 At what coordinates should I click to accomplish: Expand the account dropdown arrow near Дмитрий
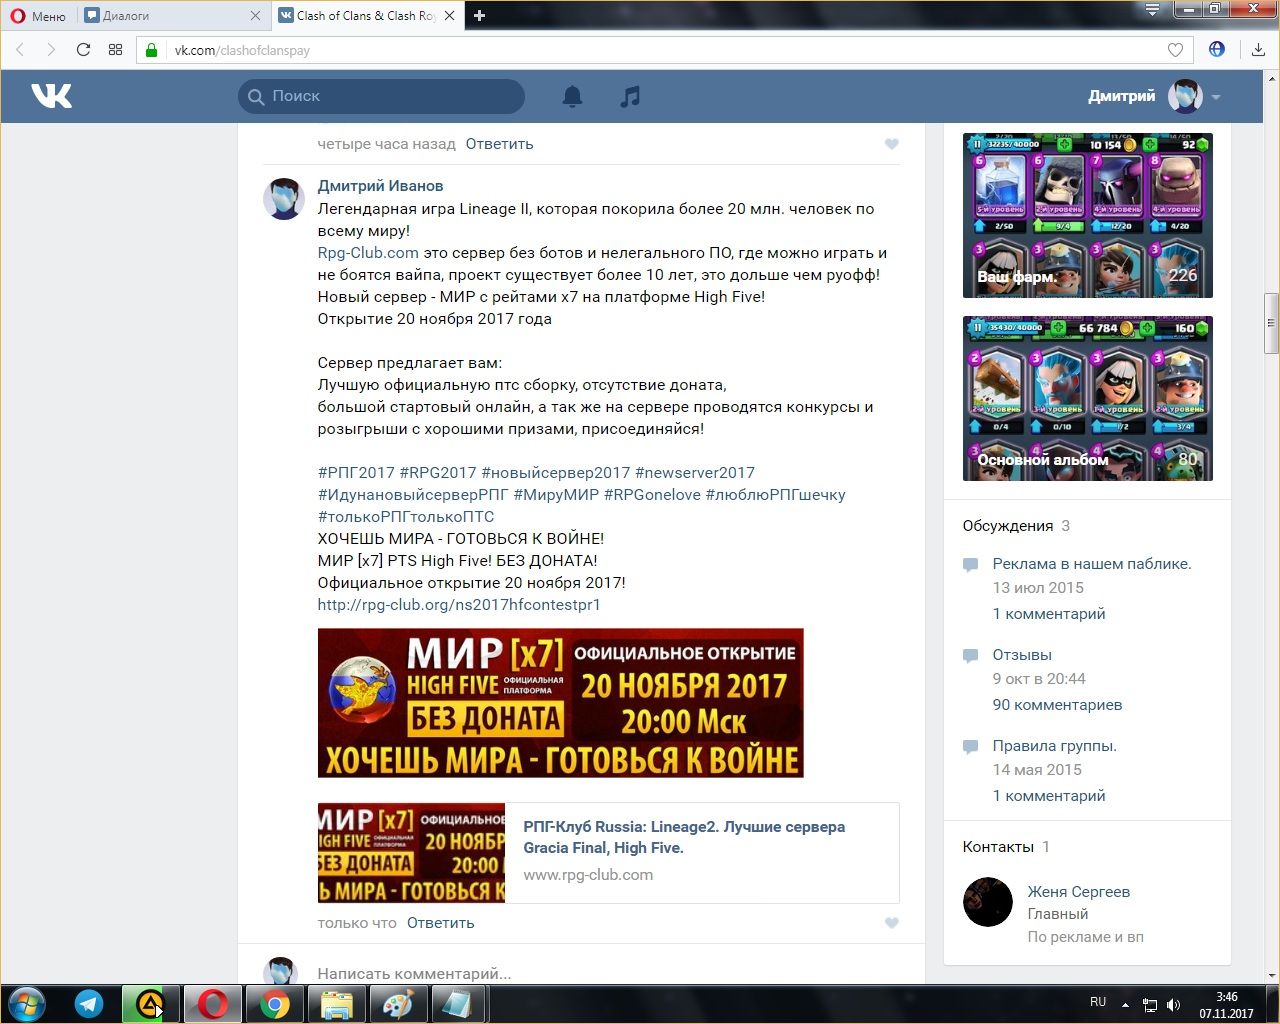1216,97
